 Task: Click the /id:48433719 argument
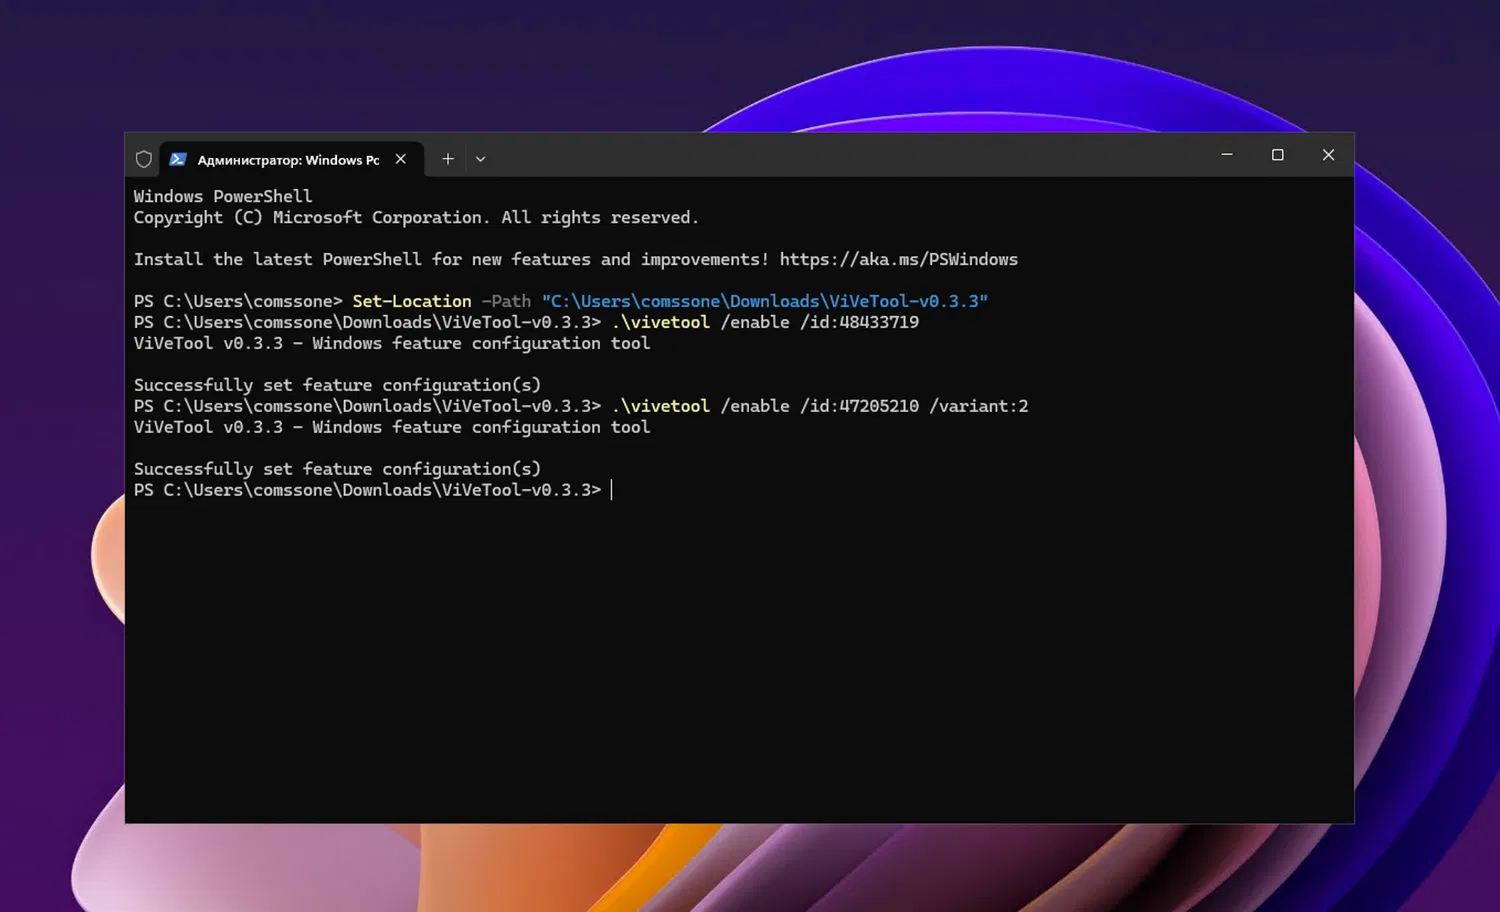point(859,322)
